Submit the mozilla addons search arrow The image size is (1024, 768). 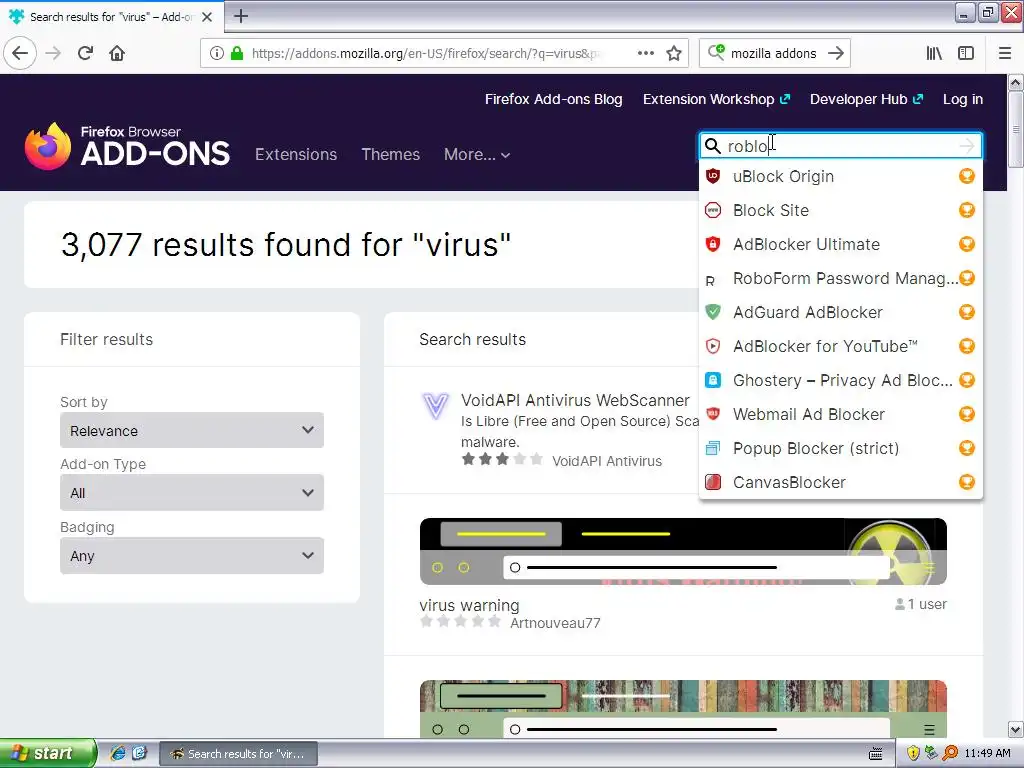836,54
